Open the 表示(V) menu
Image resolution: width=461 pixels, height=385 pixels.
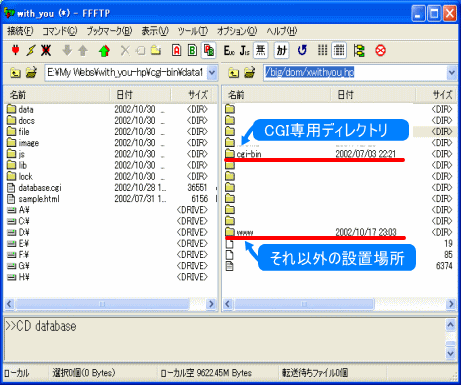[155, 31]
